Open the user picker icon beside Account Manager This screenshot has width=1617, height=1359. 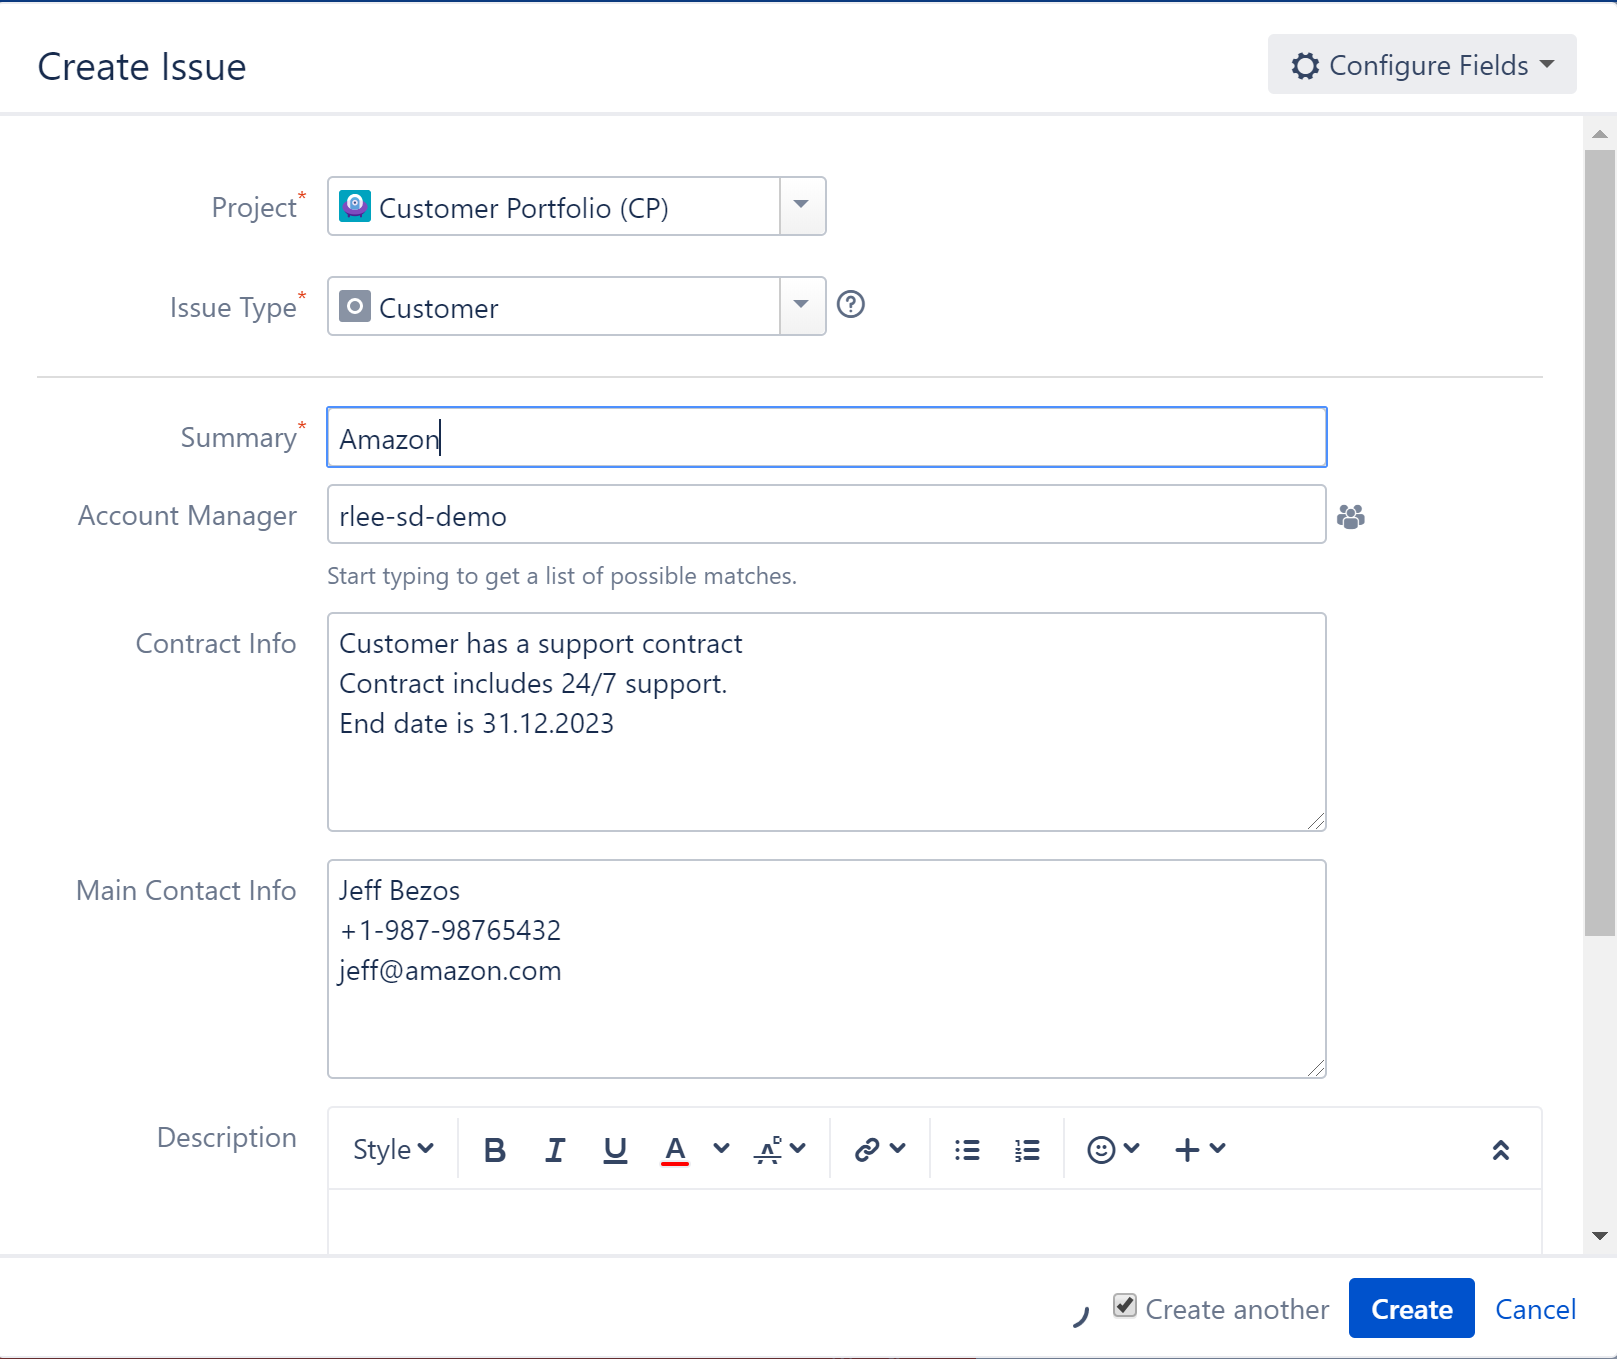point(1351,516)
